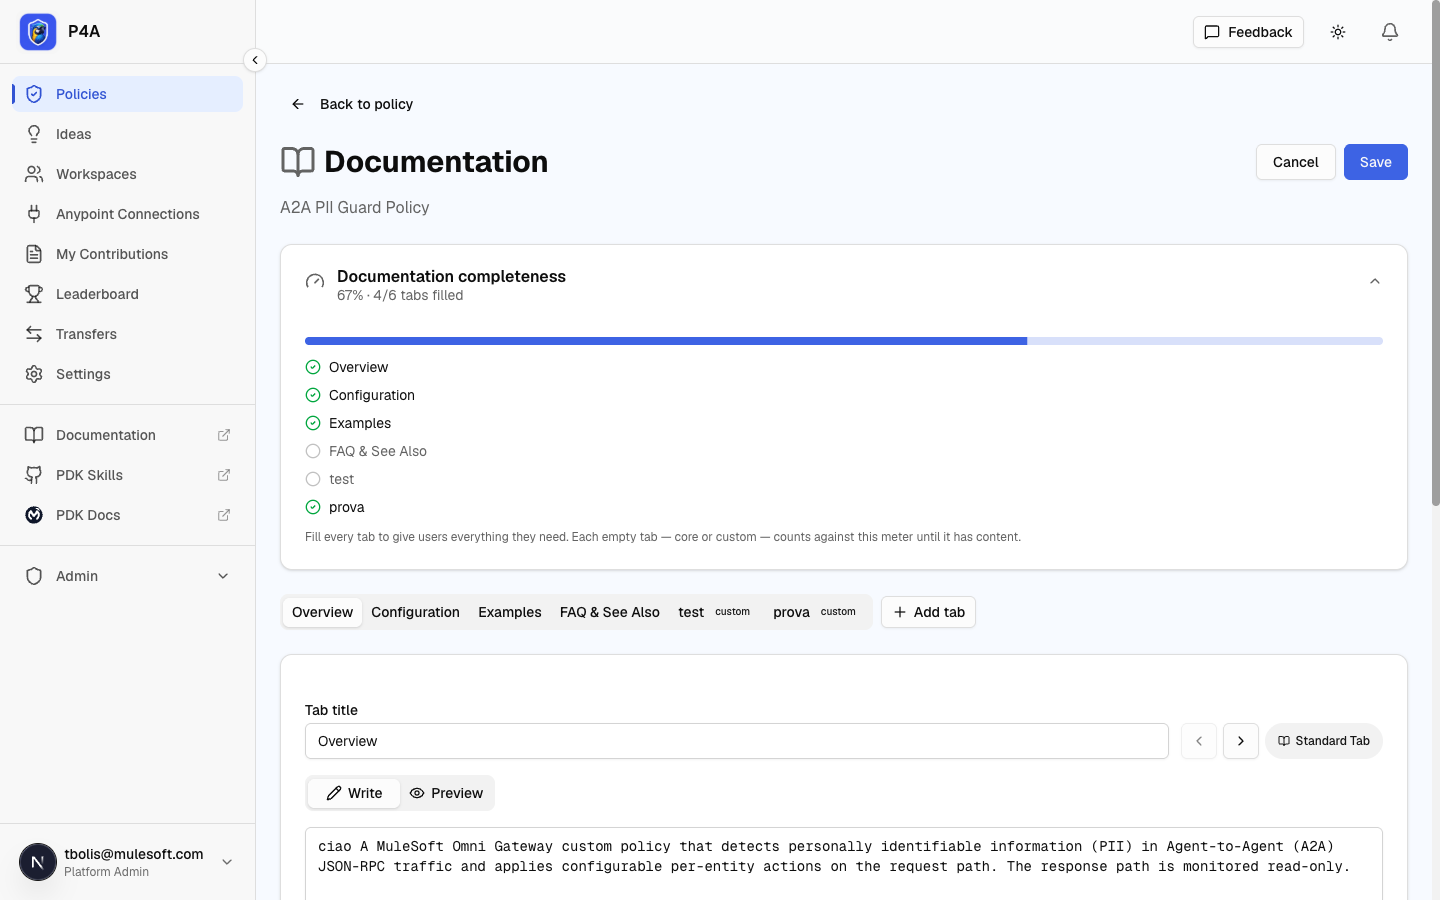Screen dimensions: 1440x900
Task: Click the Anypoint Connections plug icon
Action: tap(34, 214)
